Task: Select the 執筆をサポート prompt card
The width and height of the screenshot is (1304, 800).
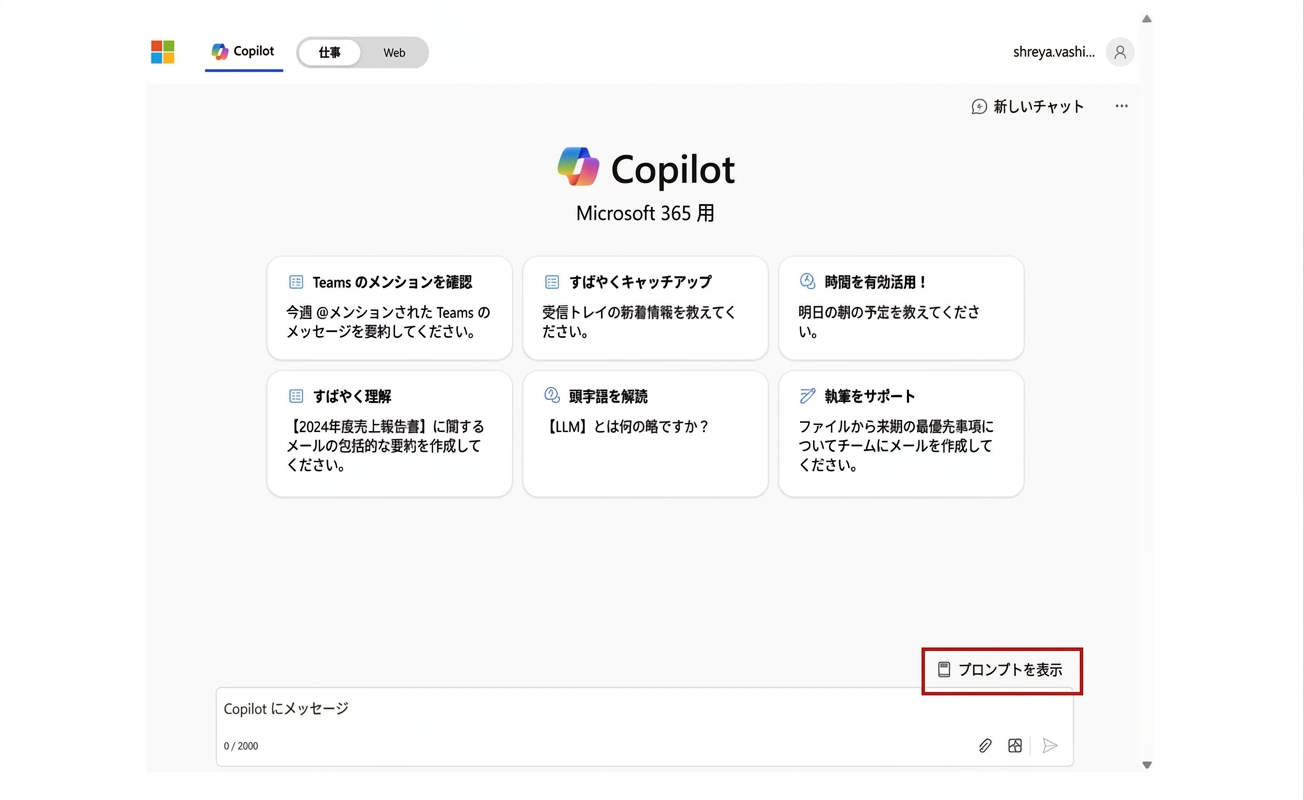Action: 901,434
